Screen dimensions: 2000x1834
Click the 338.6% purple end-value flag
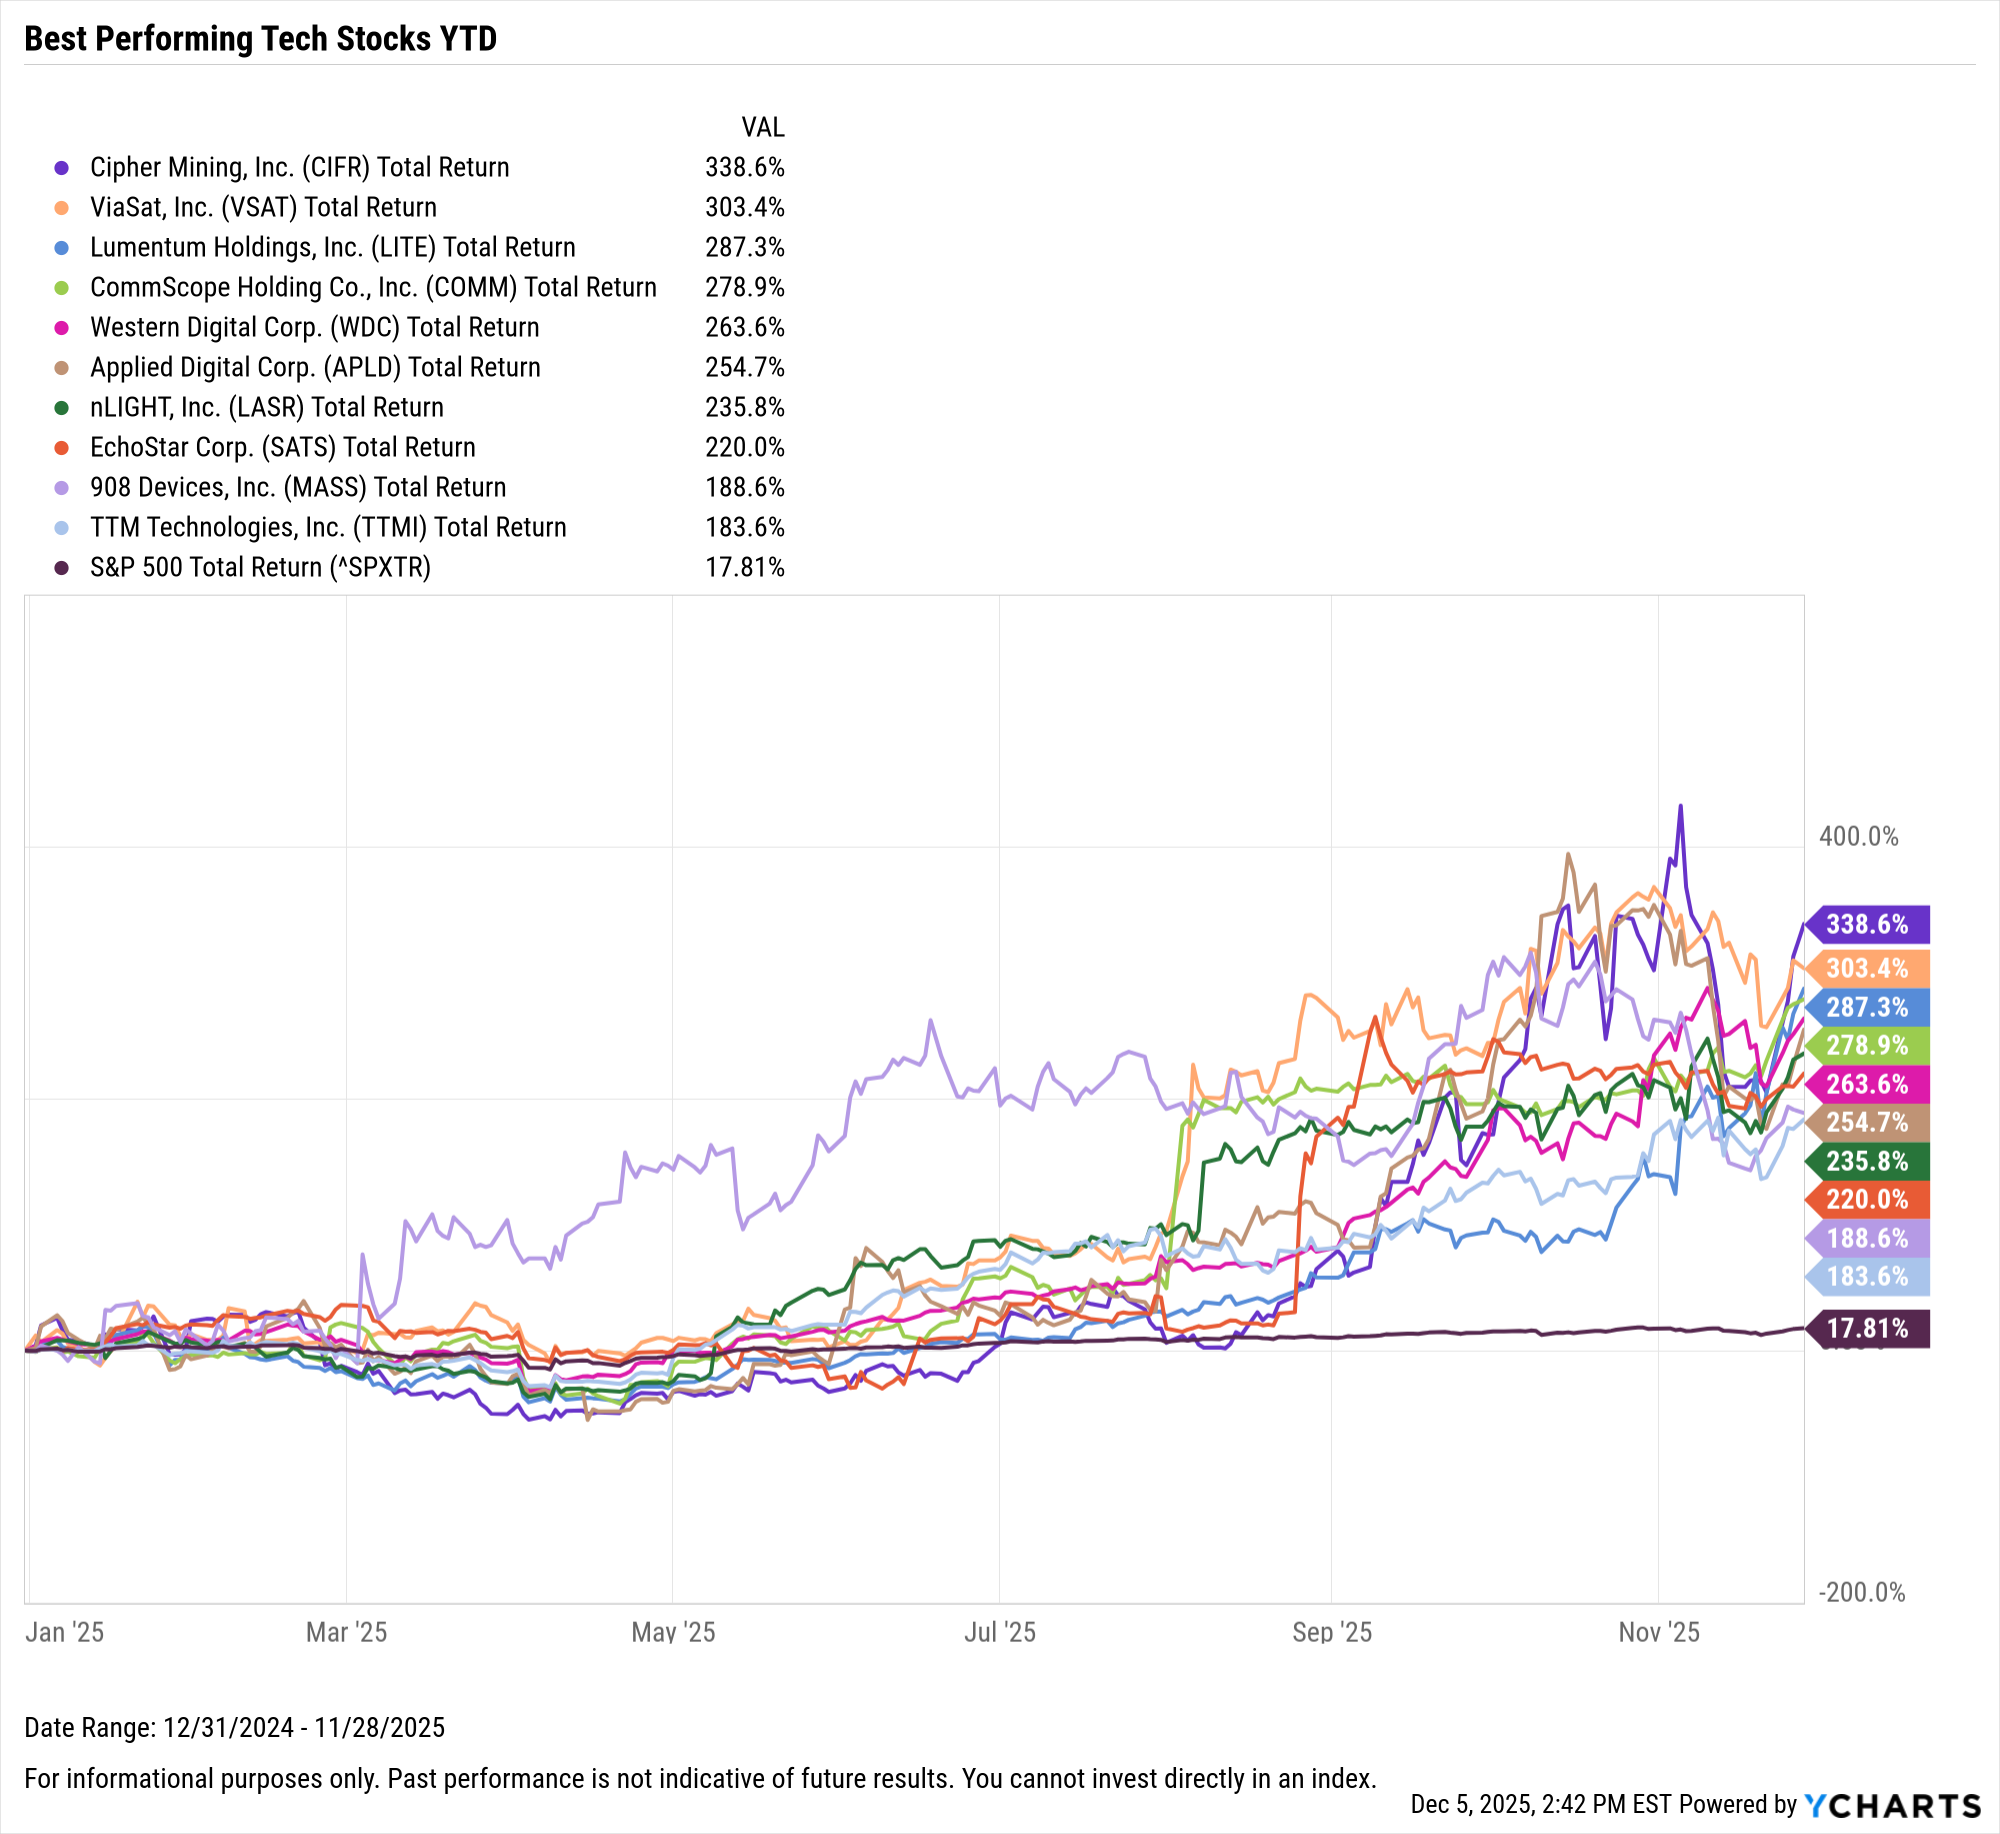[1866, 924]
